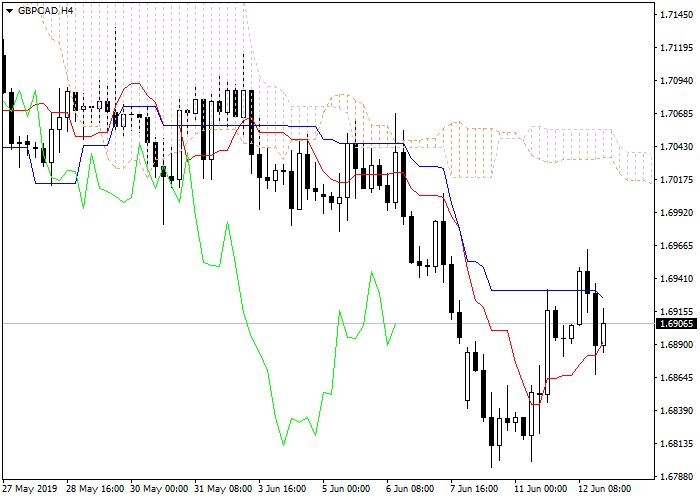Click the 1.69665 price scale label
This screenshot has height=500, width=700.
coord(677,246)
